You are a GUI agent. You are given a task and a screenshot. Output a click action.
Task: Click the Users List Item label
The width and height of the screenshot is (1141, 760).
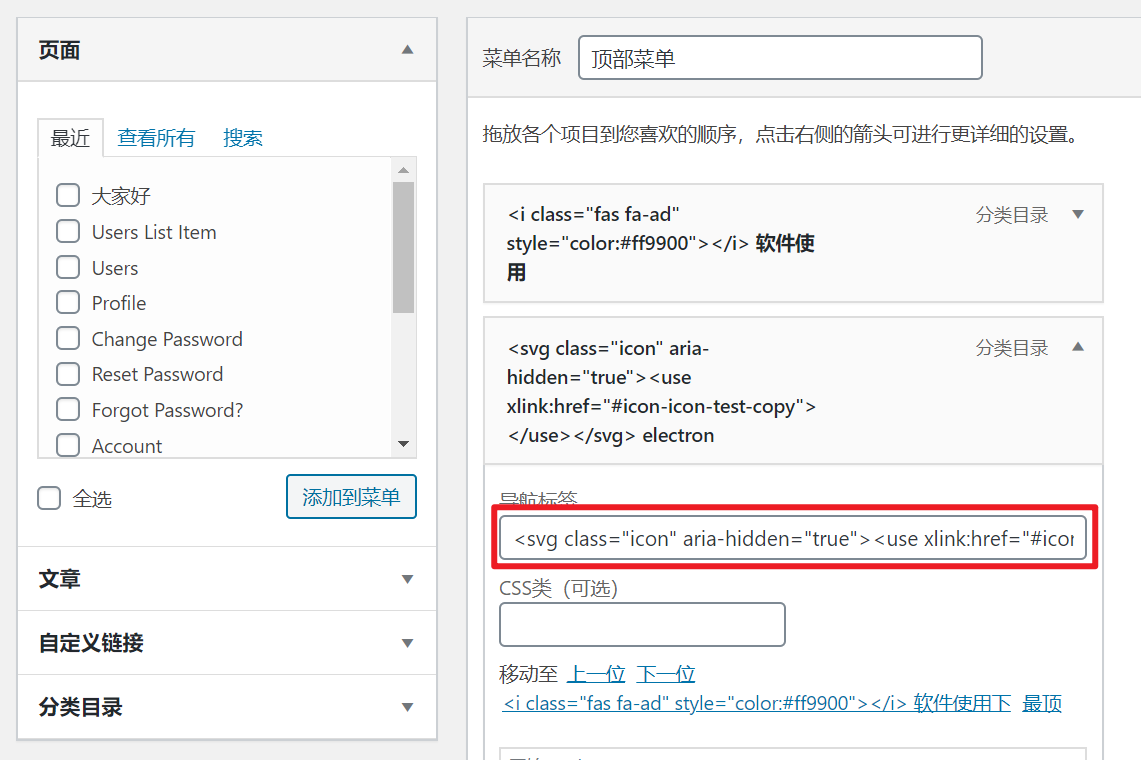click(x=154, y=232)
